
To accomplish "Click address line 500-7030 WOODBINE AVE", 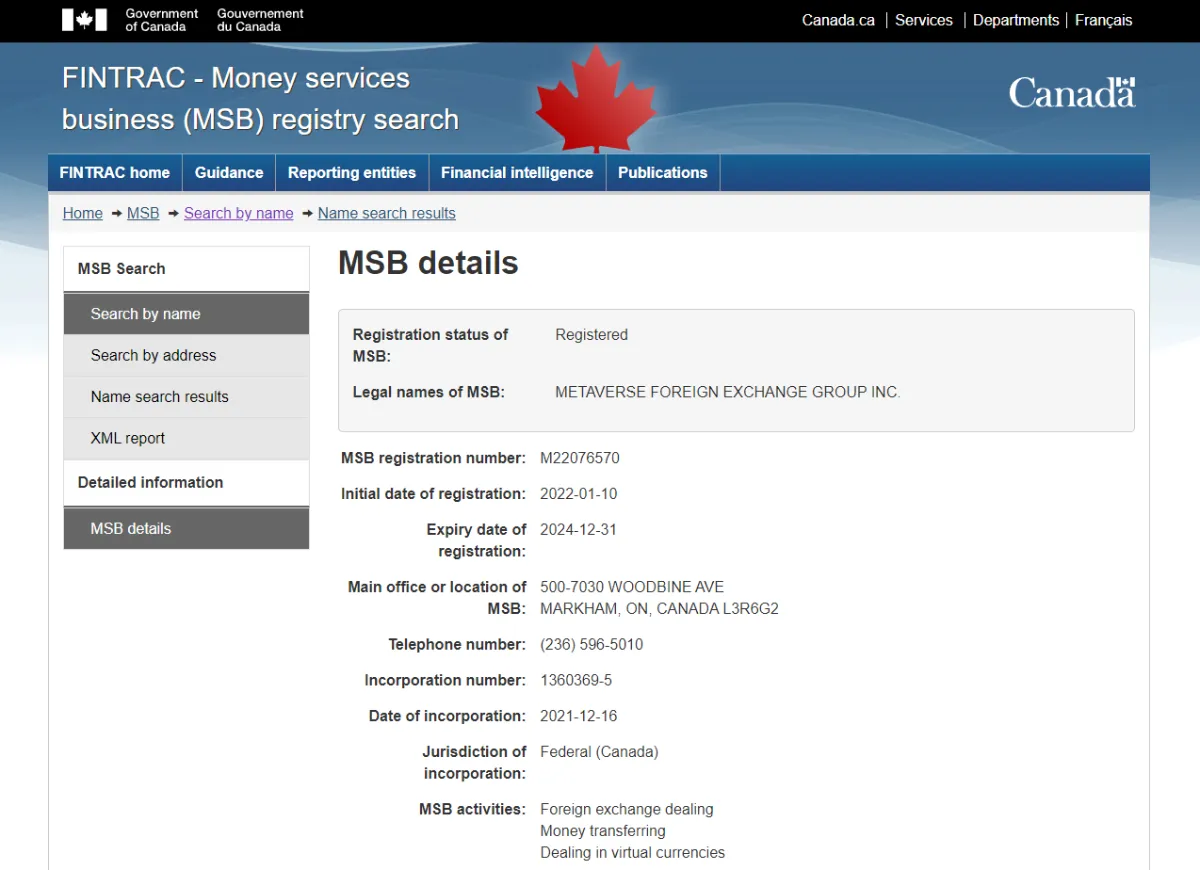I will (x=632, y=587).
